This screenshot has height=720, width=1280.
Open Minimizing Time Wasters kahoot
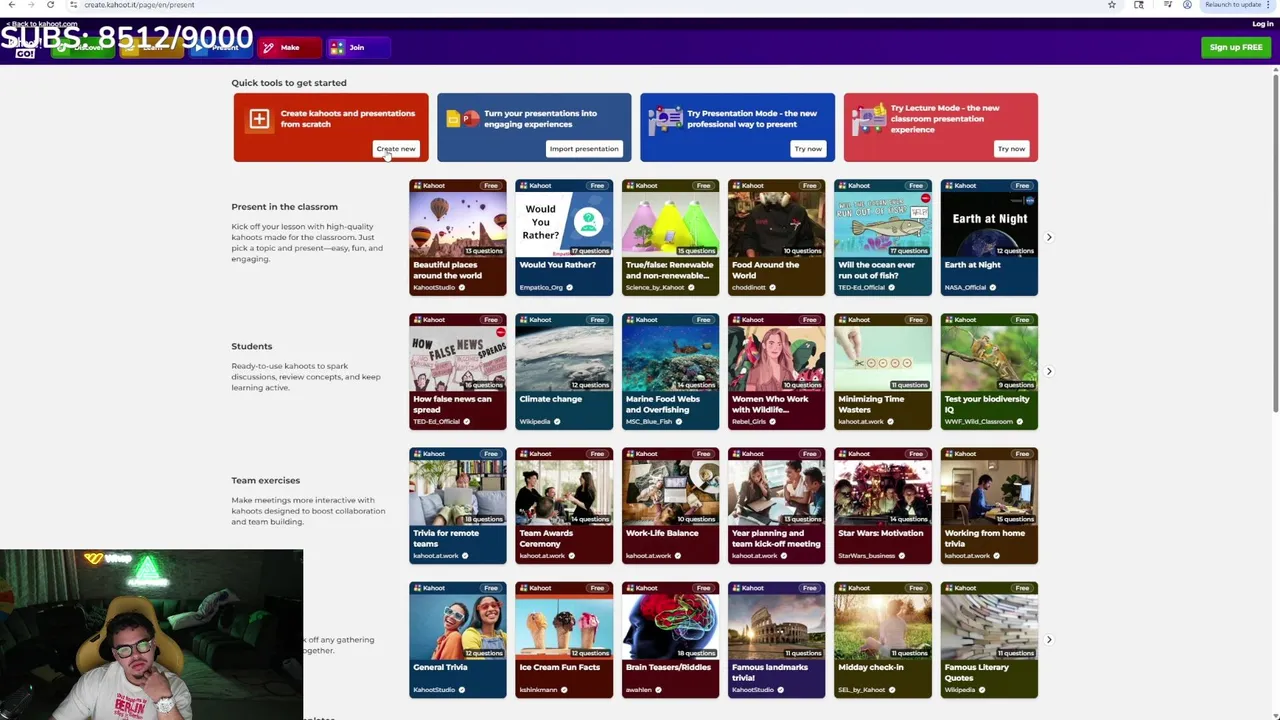coord(883,371)
